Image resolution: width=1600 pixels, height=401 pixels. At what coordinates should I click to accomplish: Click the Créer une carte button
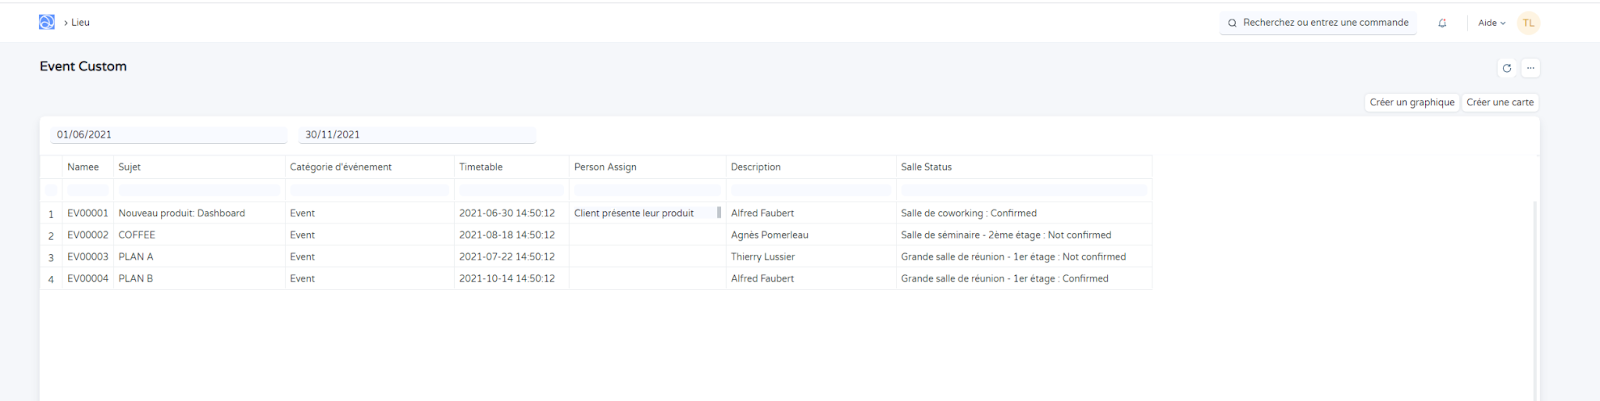1499,102
